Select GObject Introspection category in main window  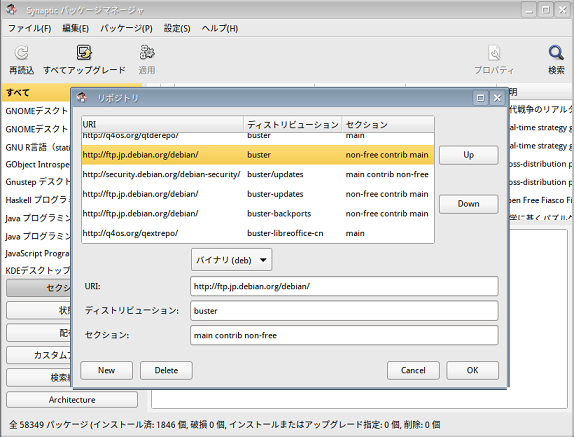point(36,165)
